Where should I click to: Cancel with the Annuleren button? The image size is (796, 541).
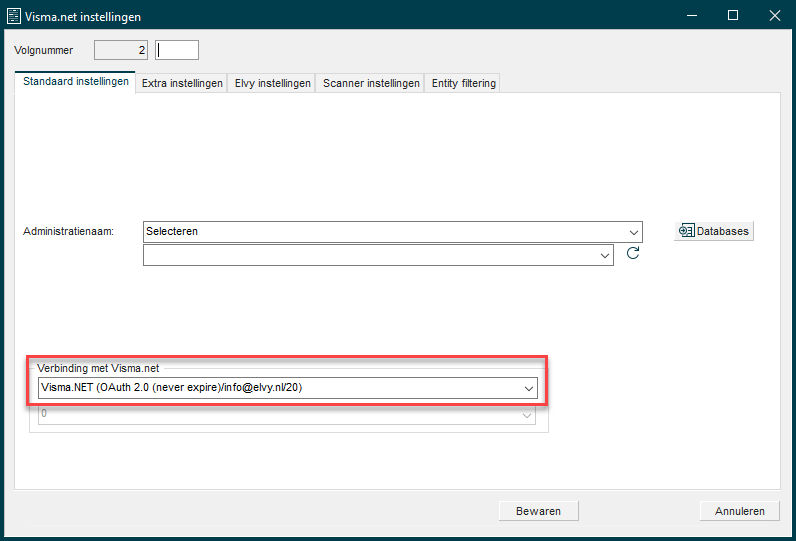click(740, 511)
